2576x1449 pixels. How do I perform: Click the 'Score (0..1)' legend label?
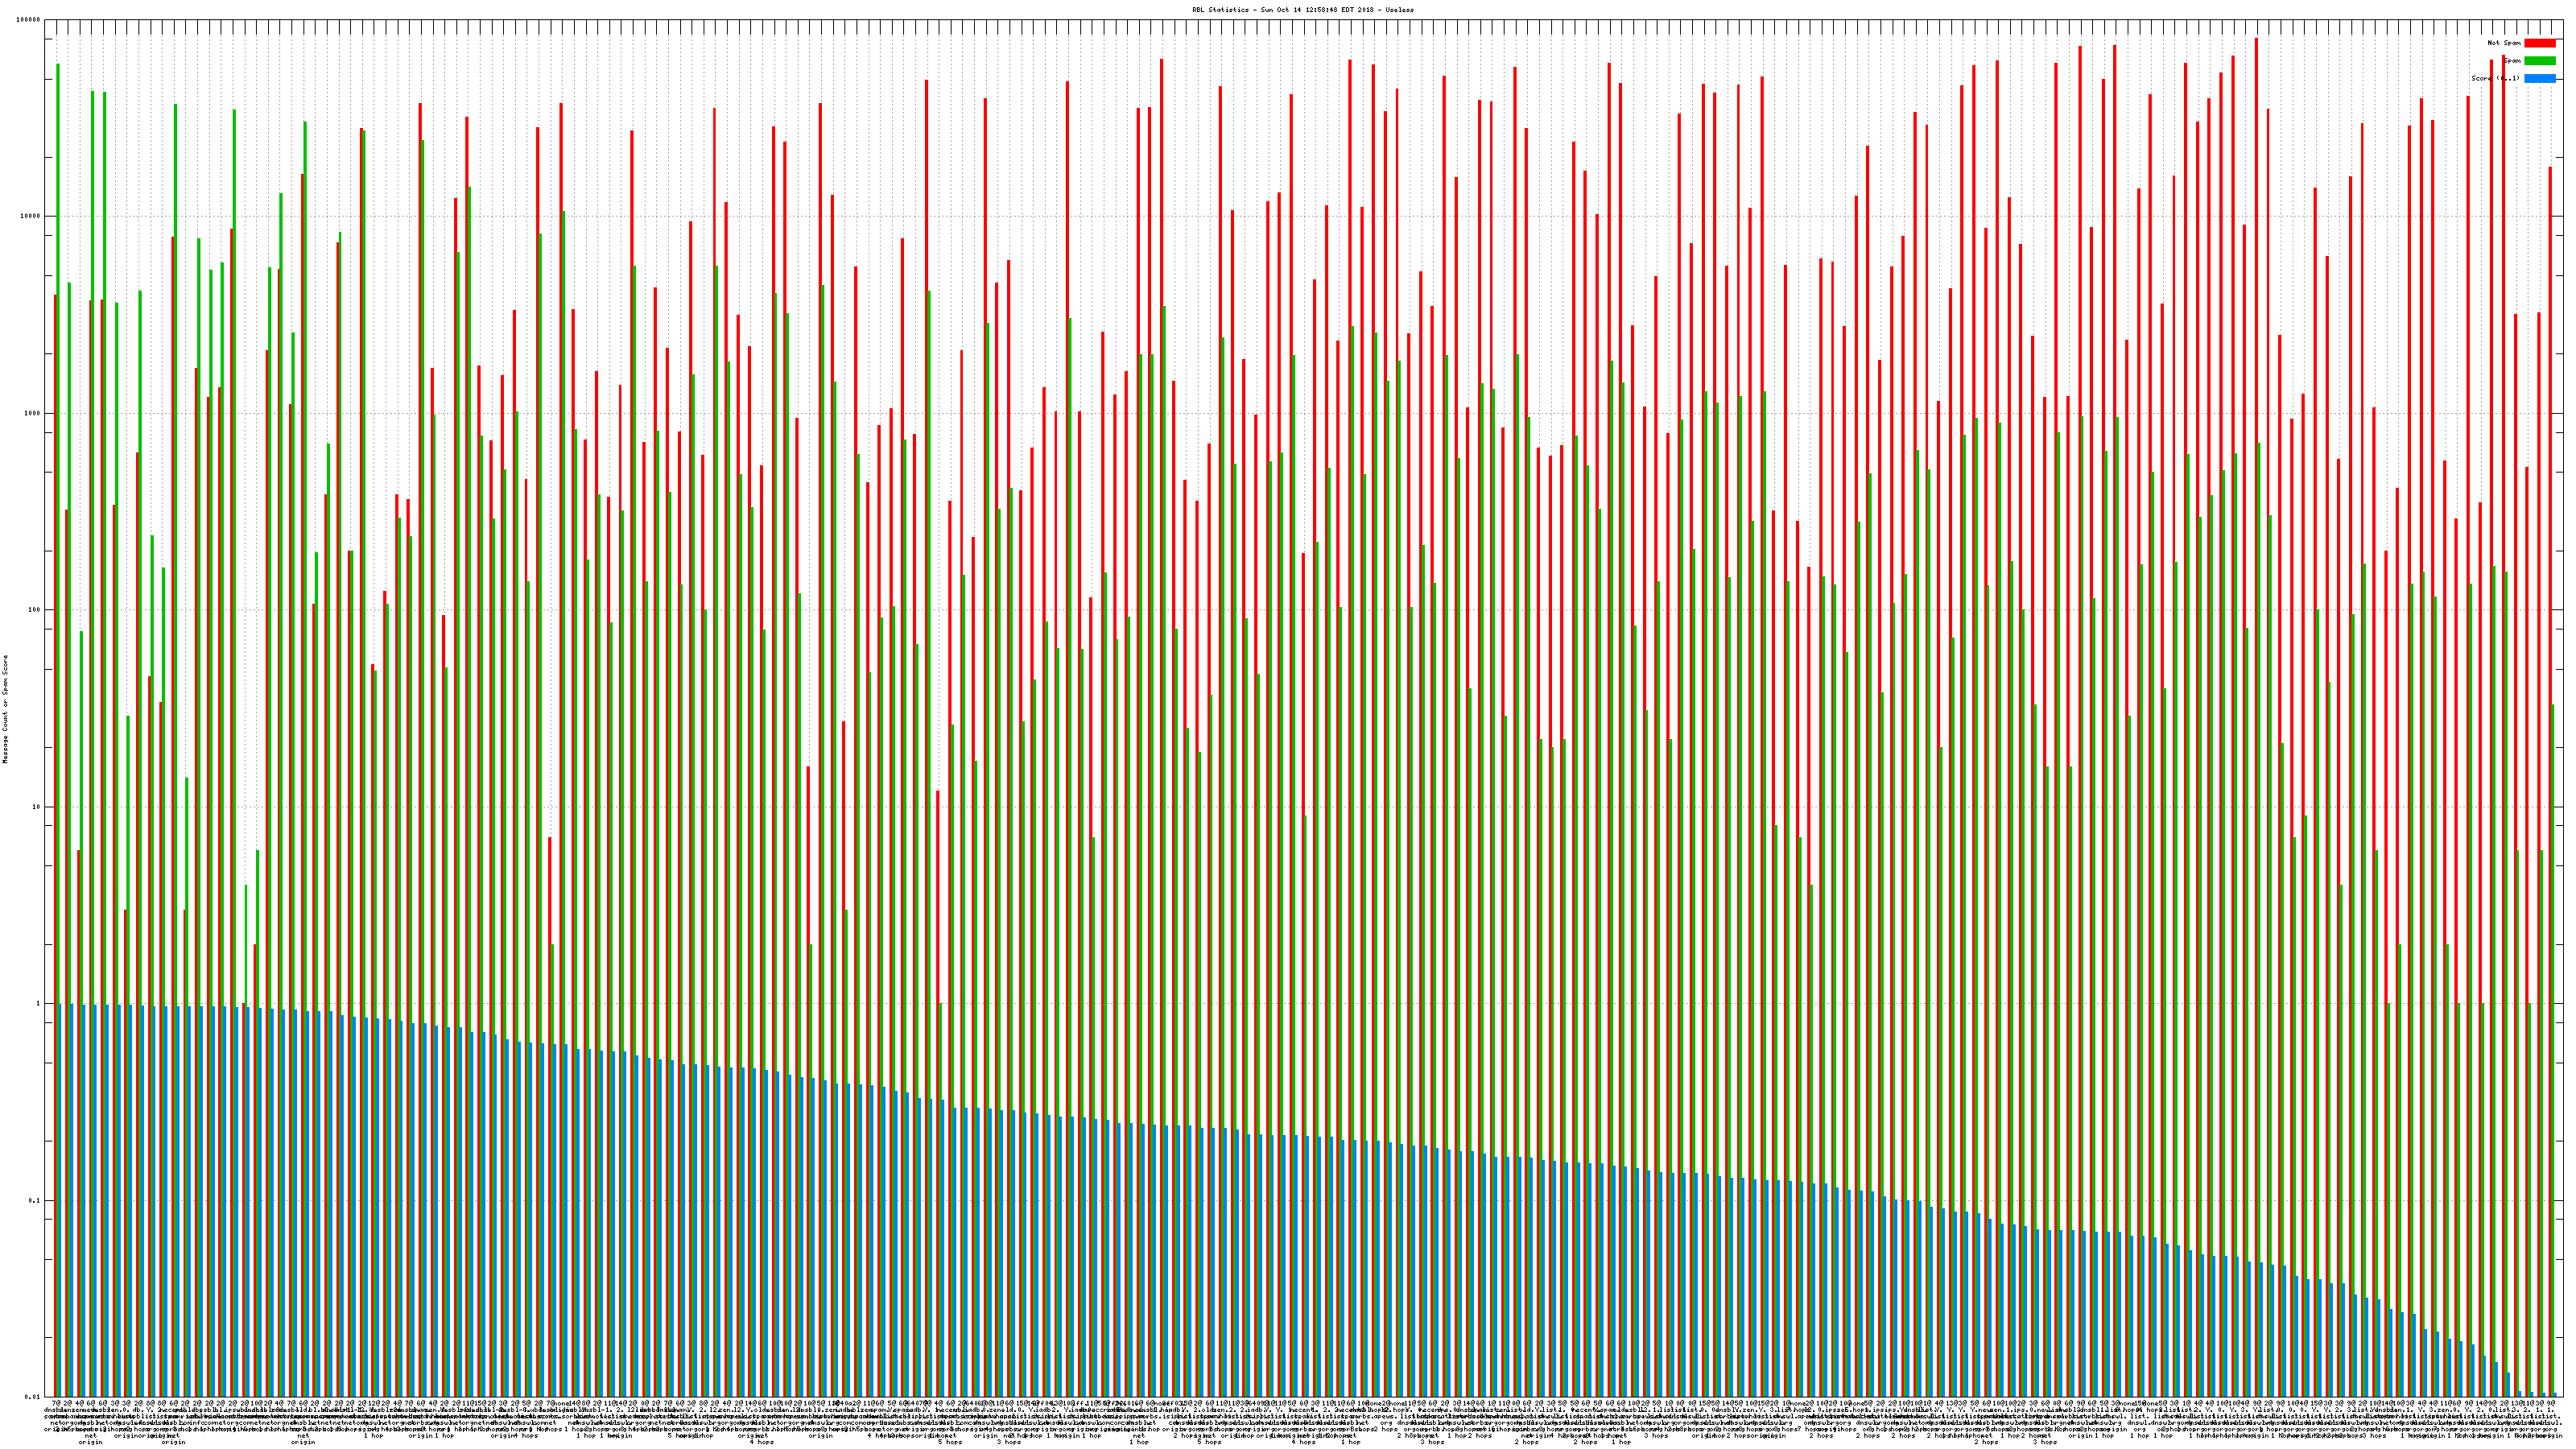click(2496, 78)
